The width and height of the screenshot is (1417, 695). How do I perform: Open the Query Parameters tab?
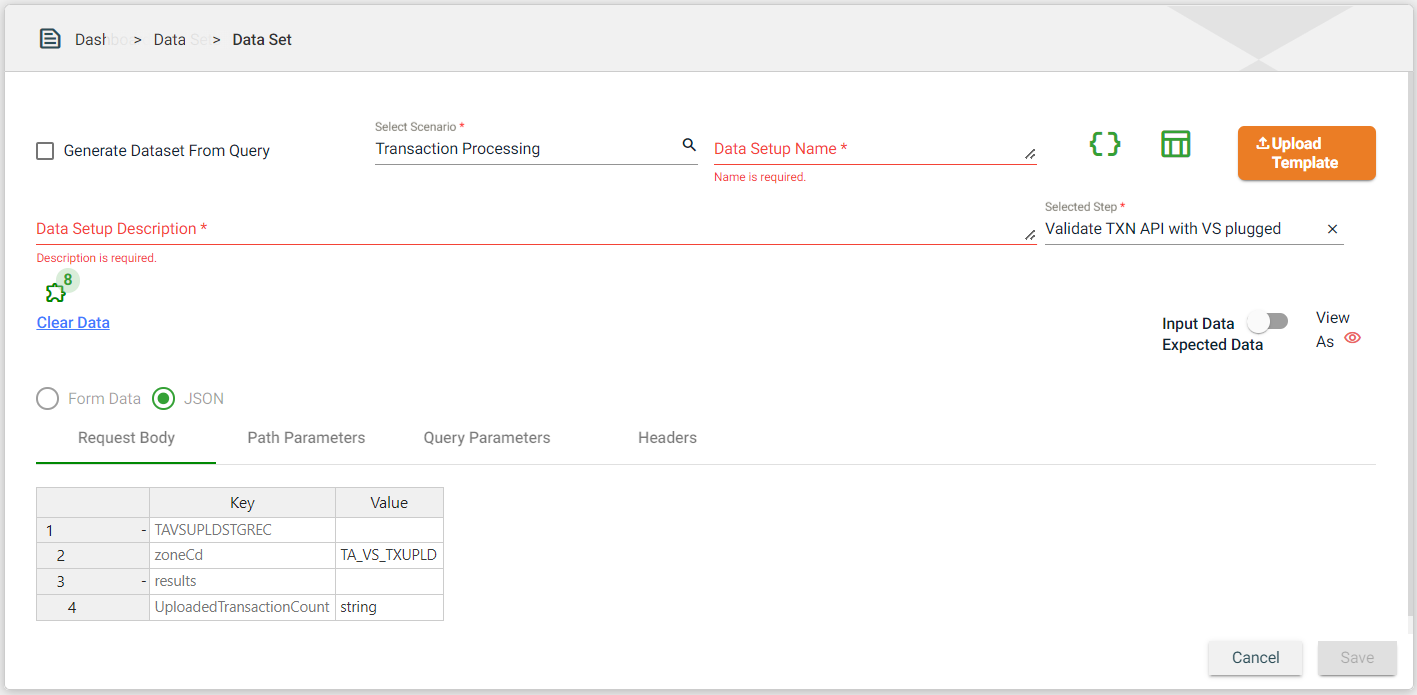[487, 438]
